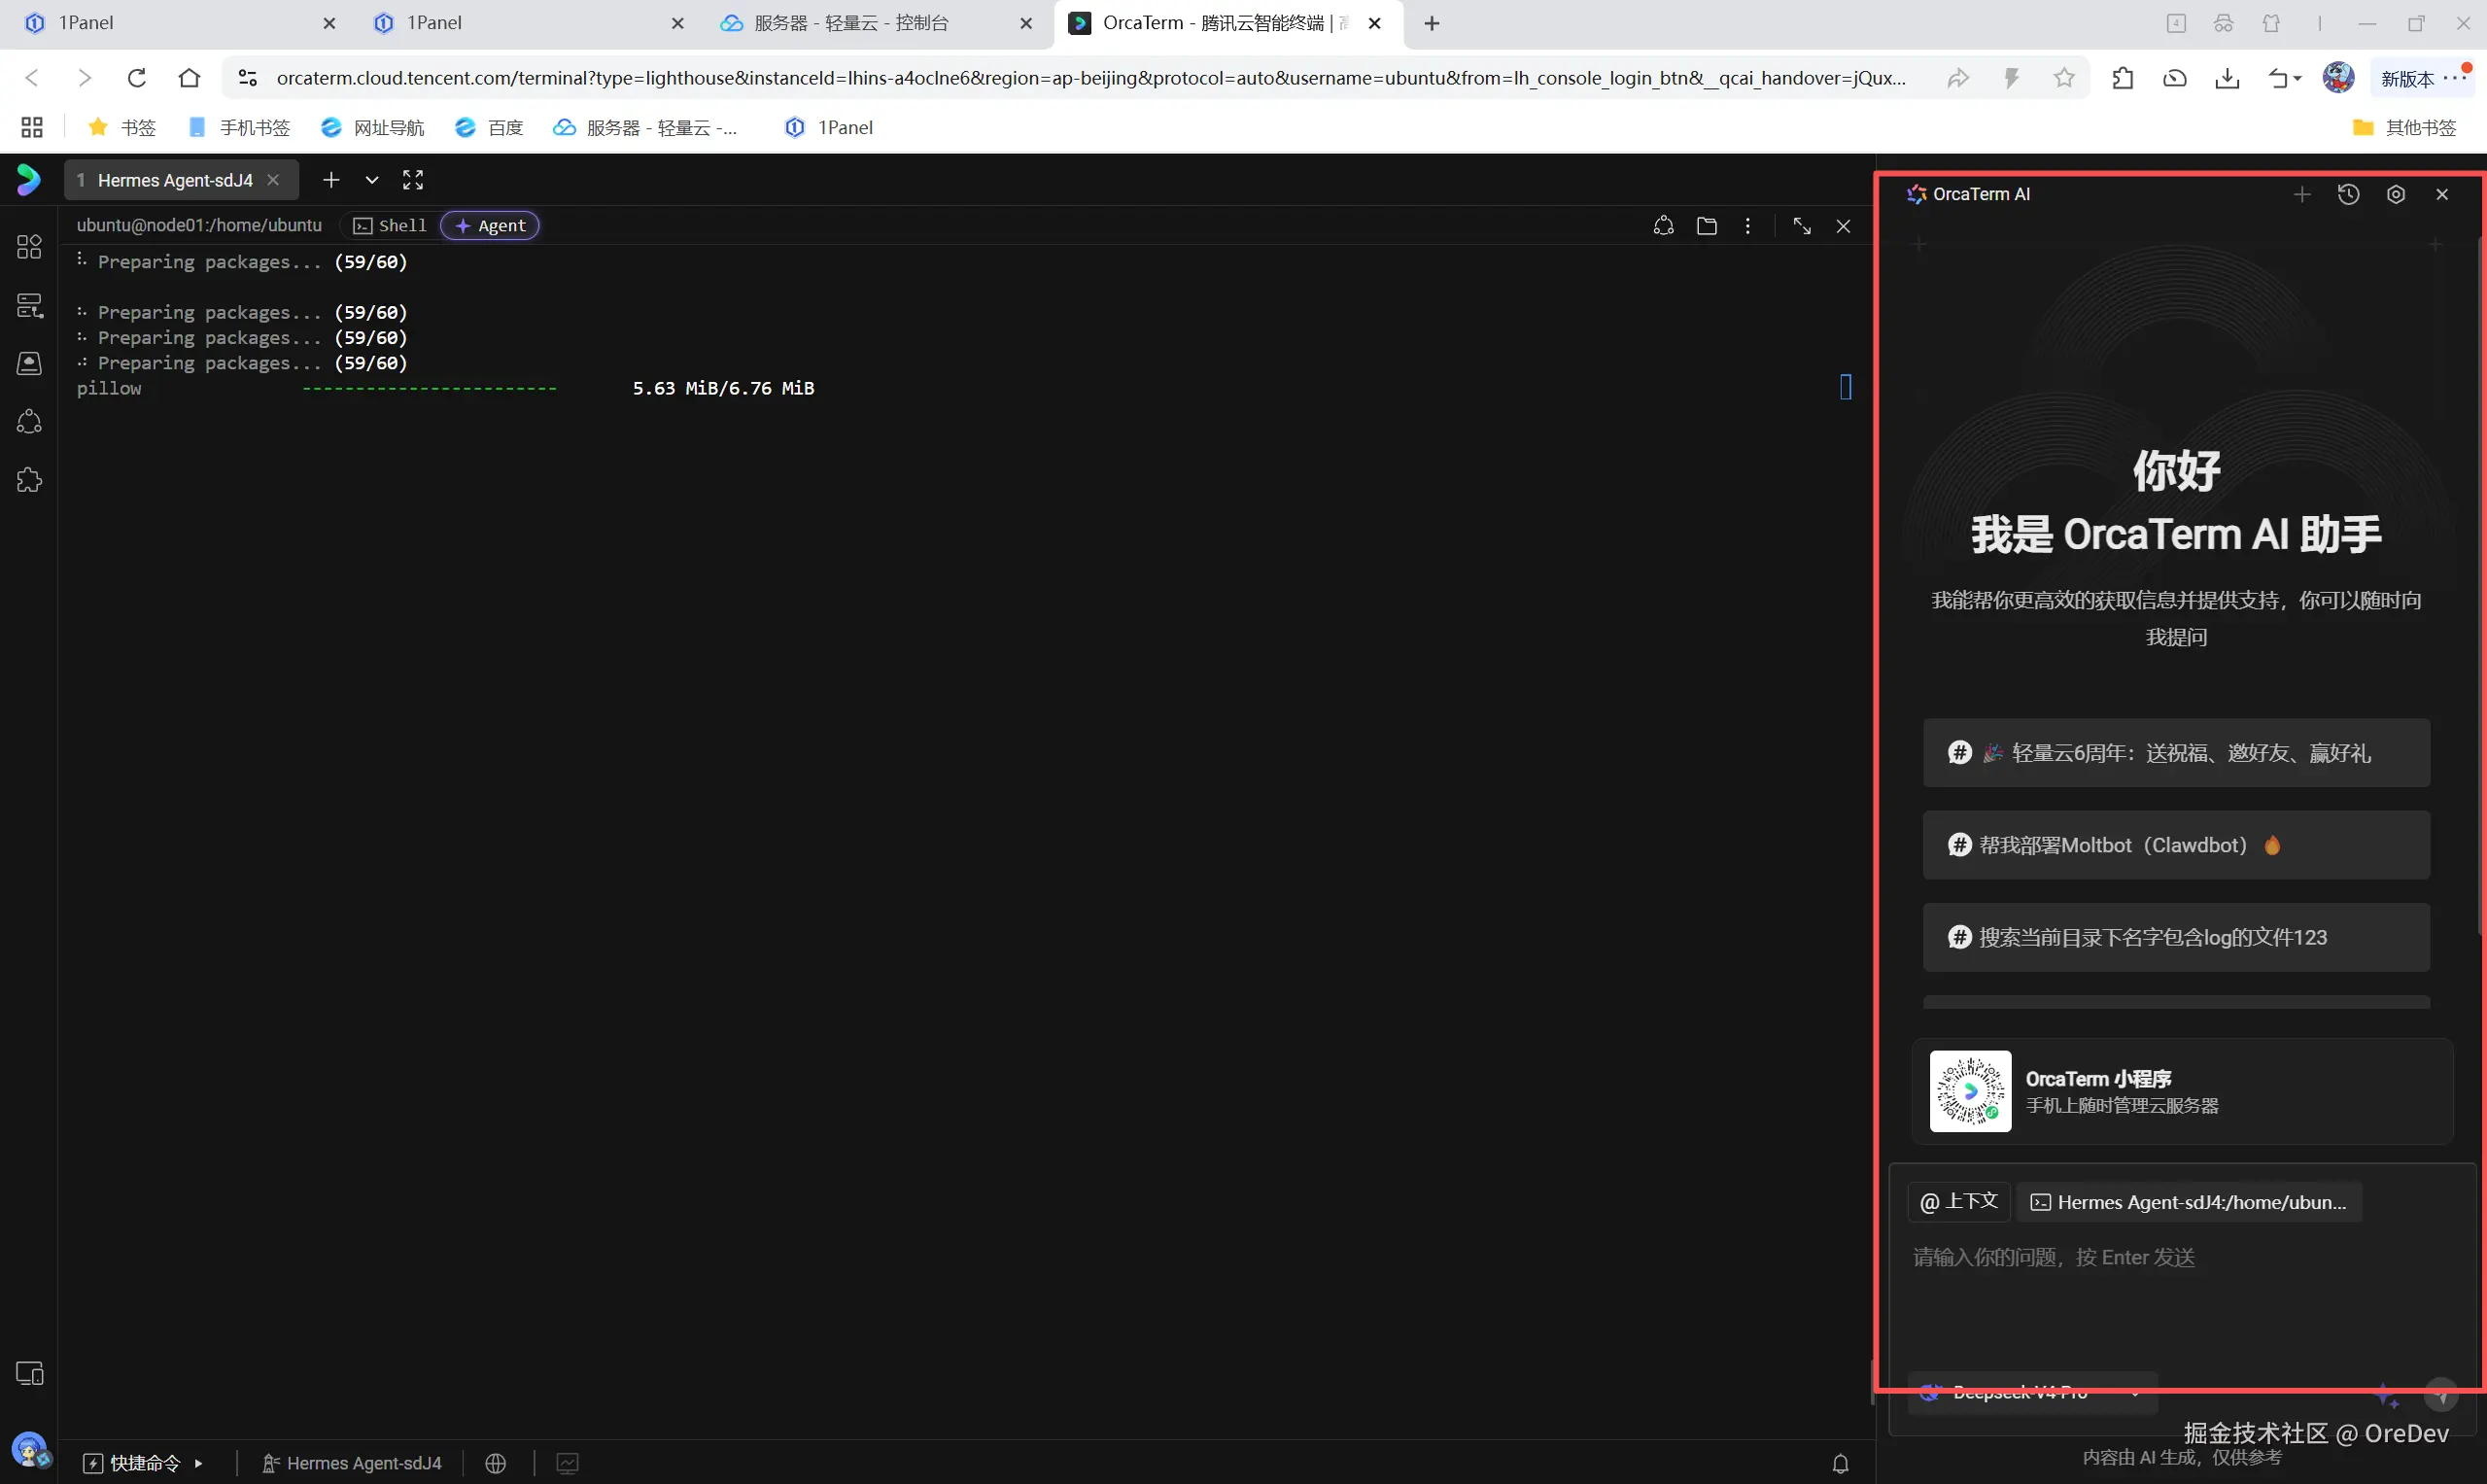Viewport: 2487px width, 1484px height.
Task: Open the notifications bell
Action: tap(1840, 1463)
